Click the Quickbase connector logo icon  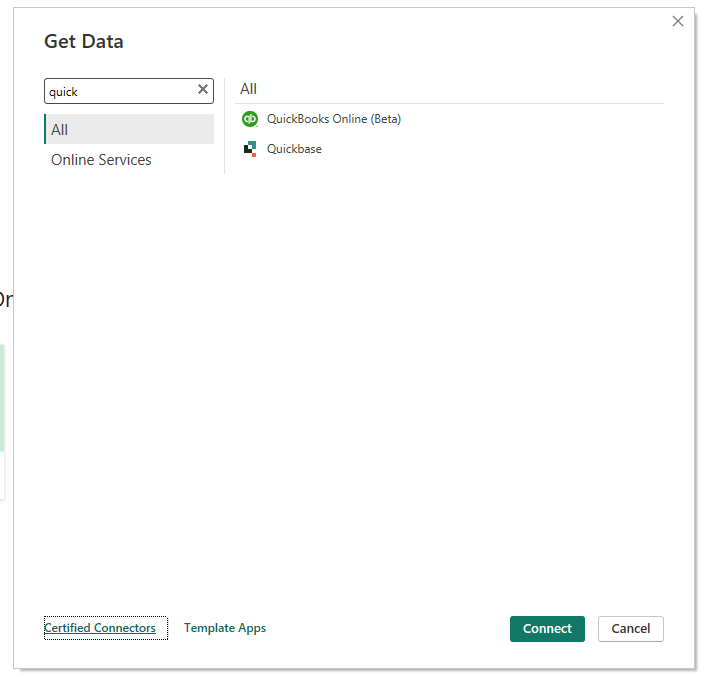pyautogui.click(x=250, y=149)
